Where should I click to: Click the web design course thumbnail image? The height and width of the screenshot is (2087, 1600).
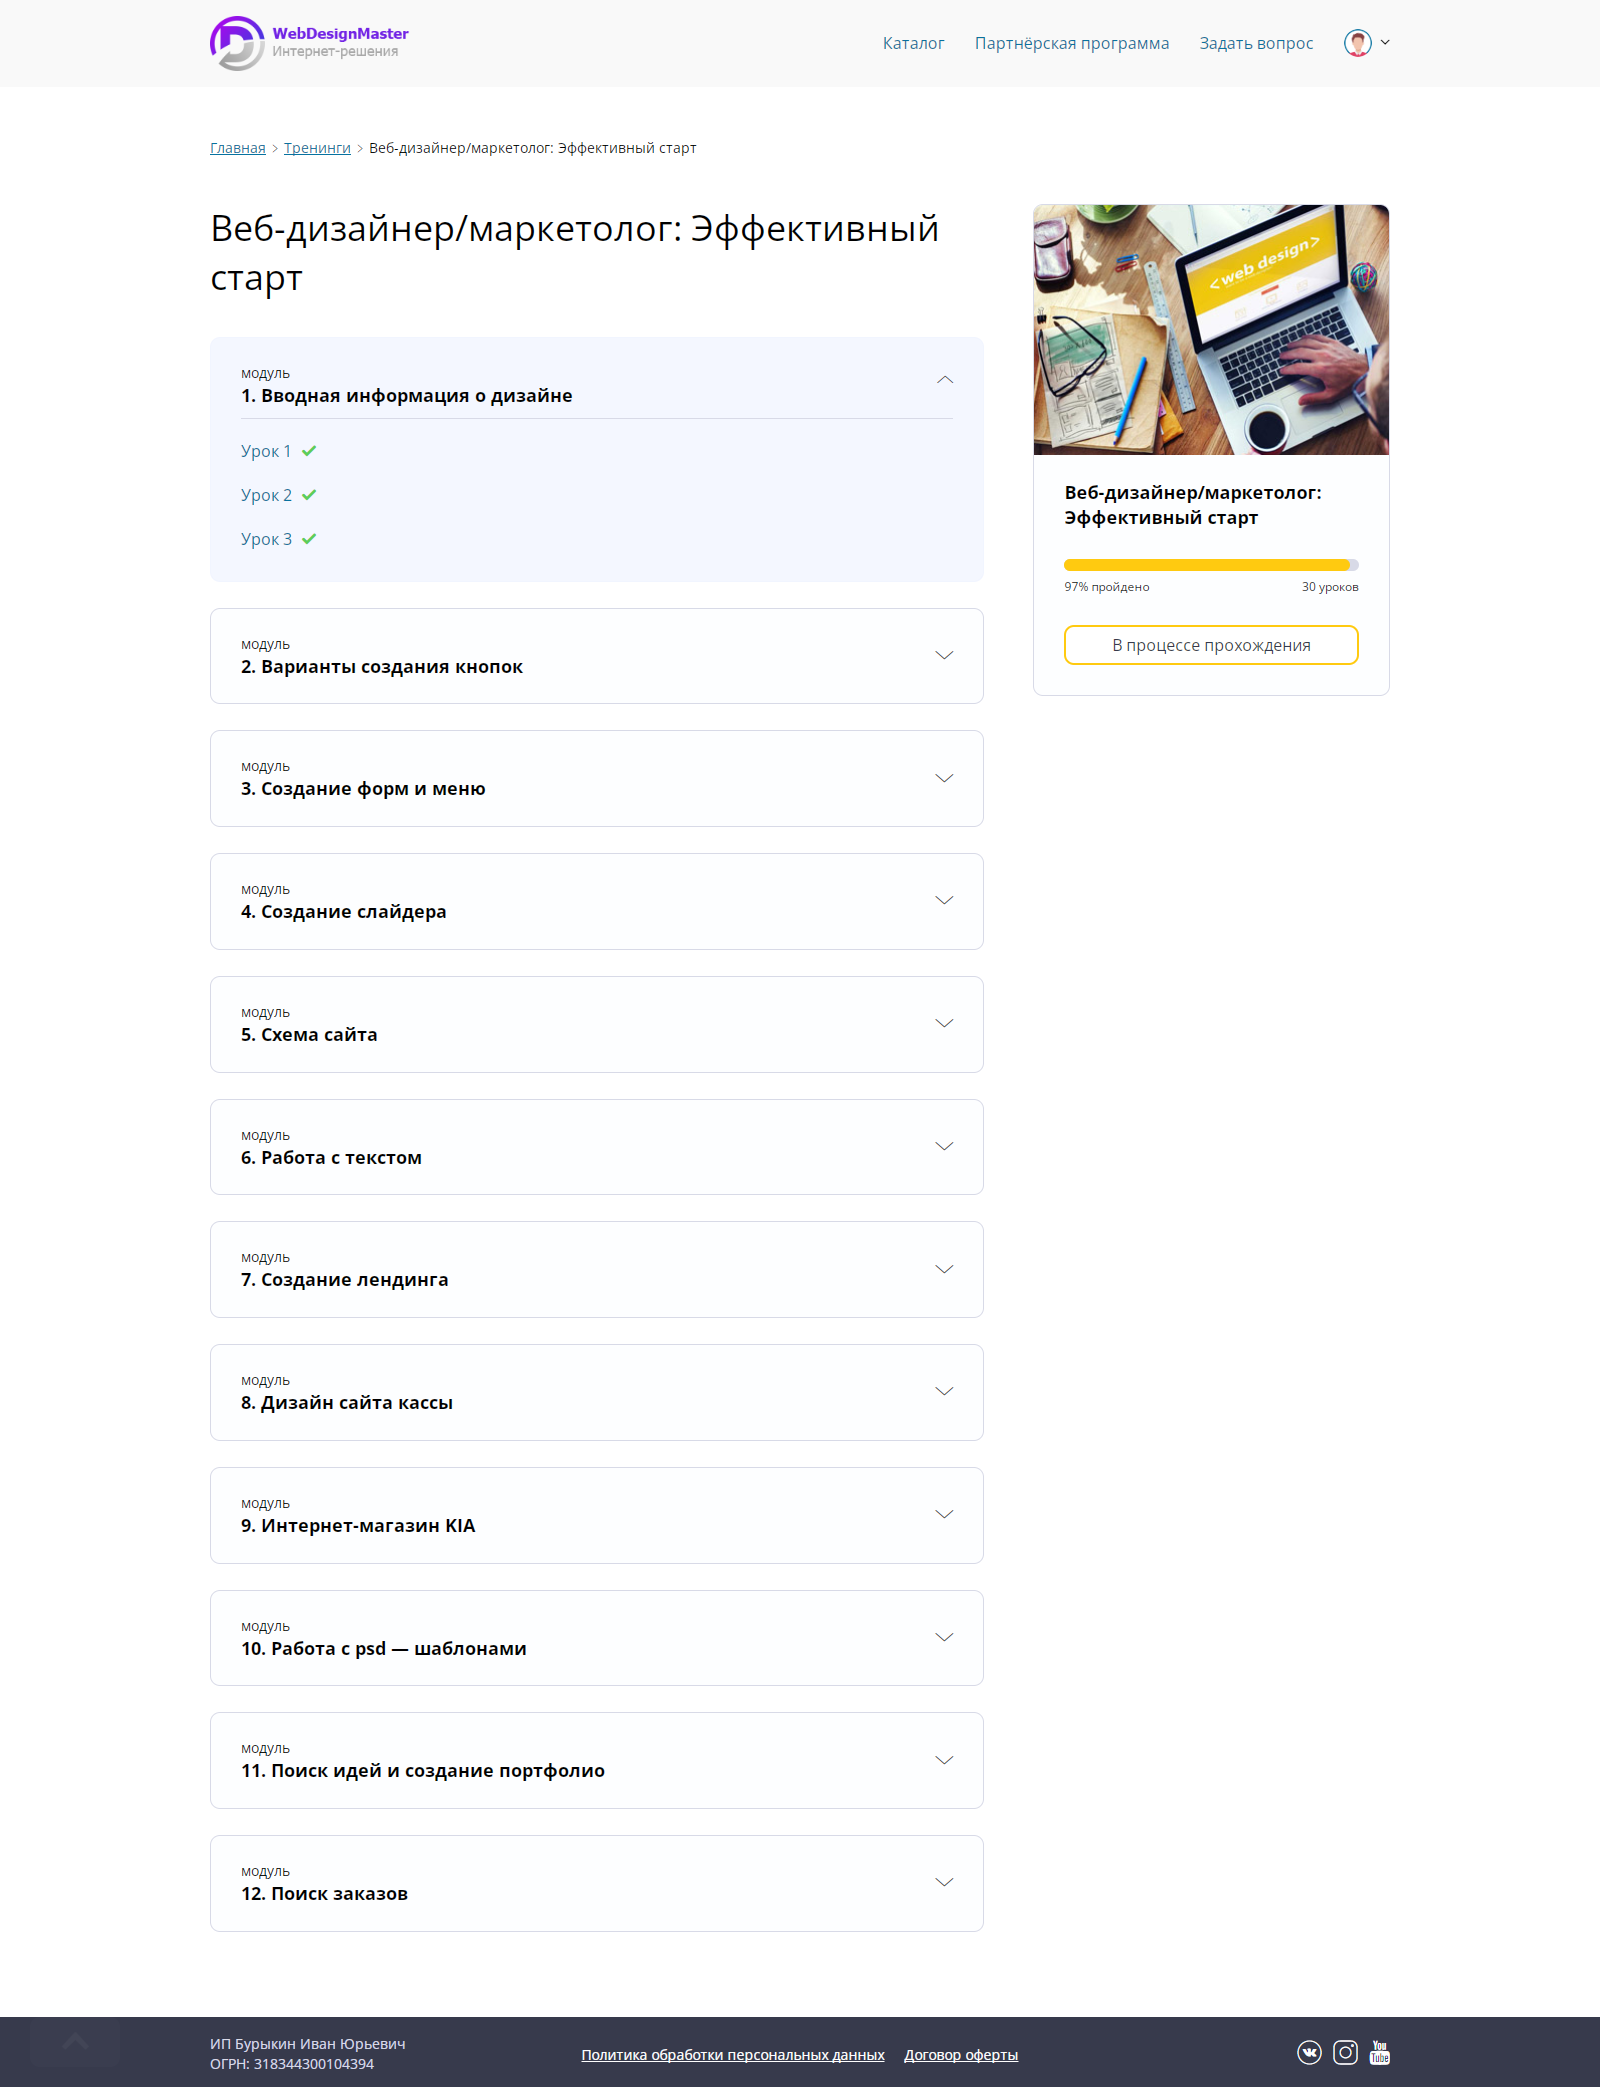(x=1211, y=330)
